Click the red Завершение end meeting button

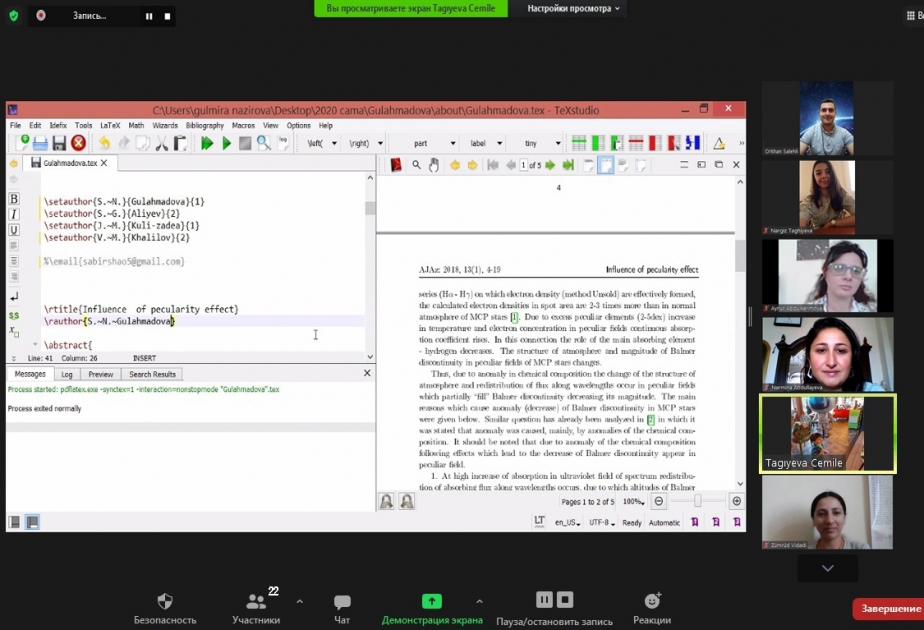pyautogui.click(x=889, y=609)
